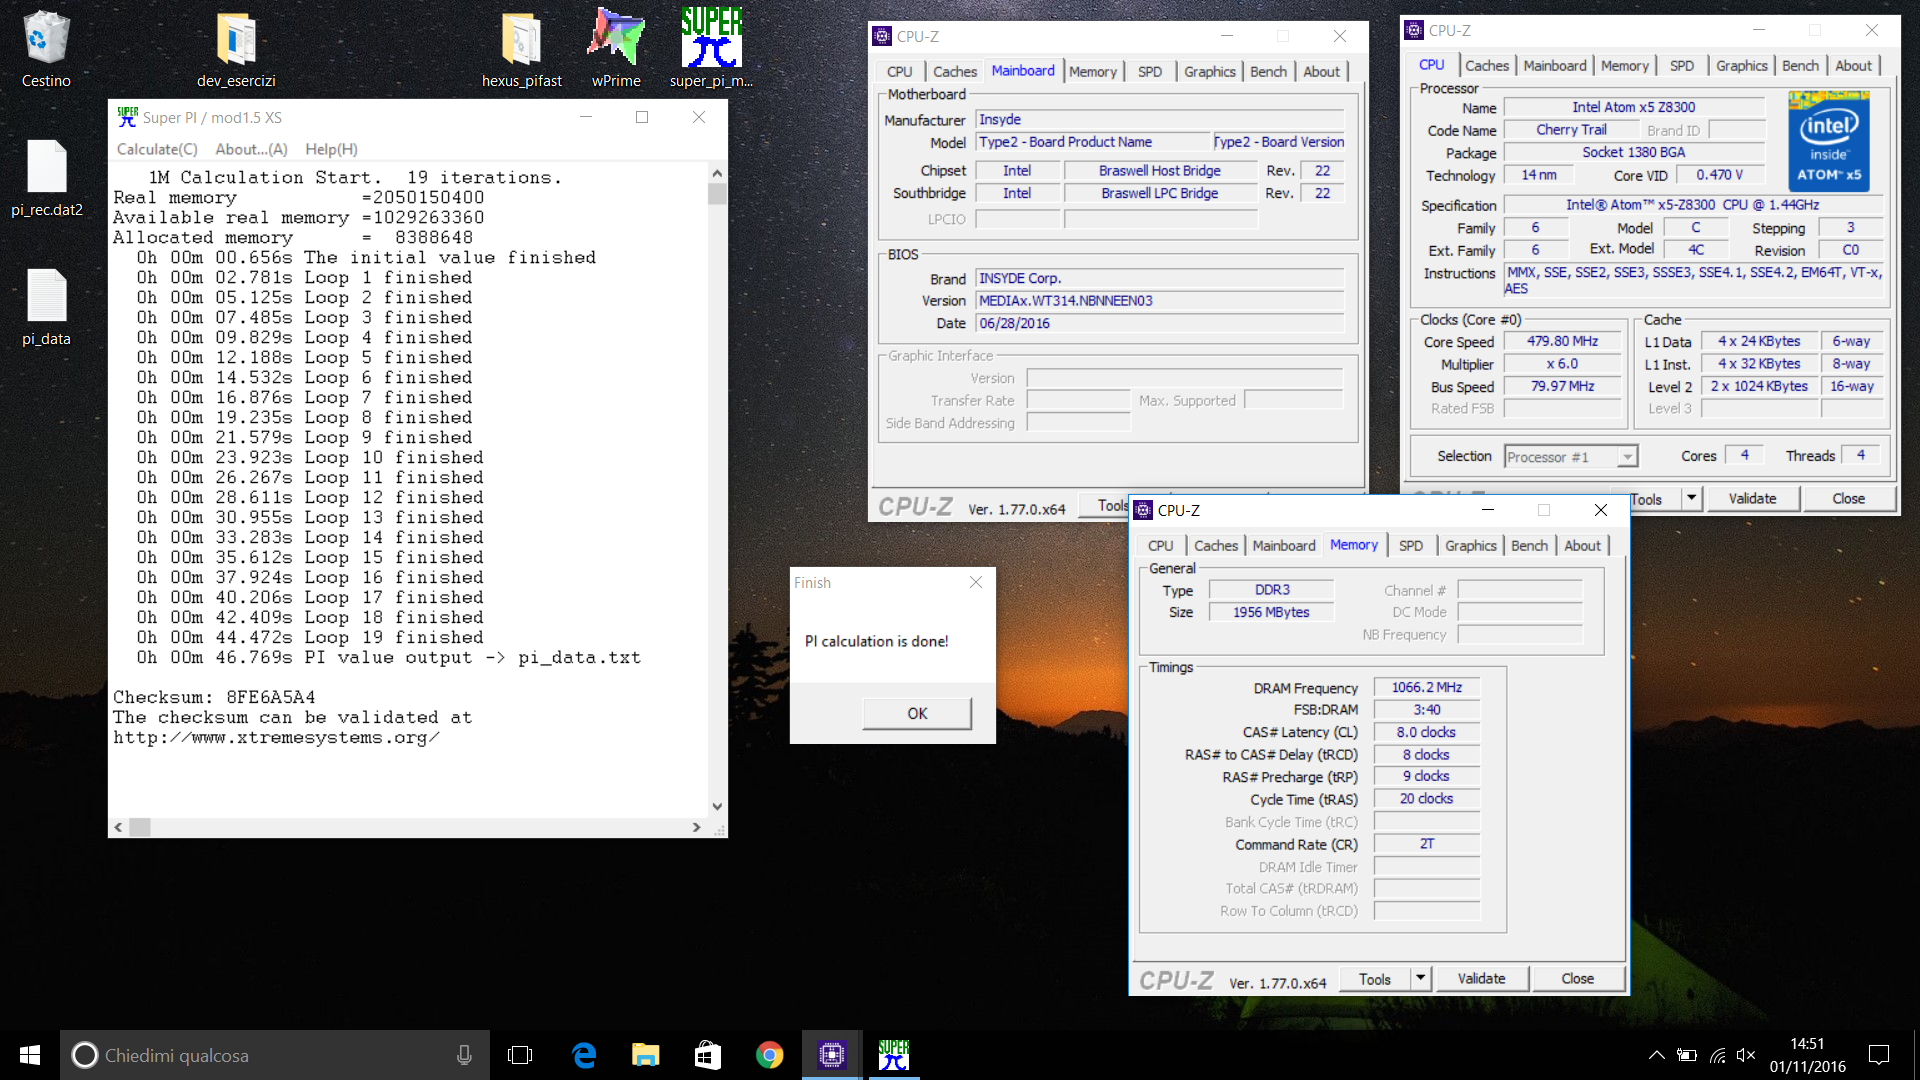Launch Google Chrome from the taskbar
This screenshot has height=1080, width=1920.
tap(769, 1055)
